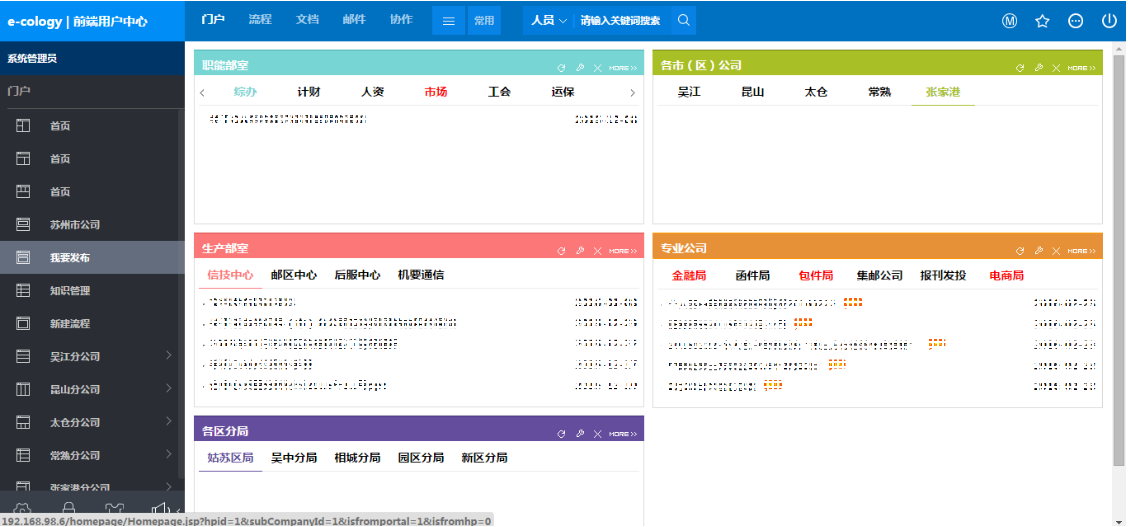1128x527 pixels.
Task: Switch to the 工会 tab
Action: coord(499,92)
